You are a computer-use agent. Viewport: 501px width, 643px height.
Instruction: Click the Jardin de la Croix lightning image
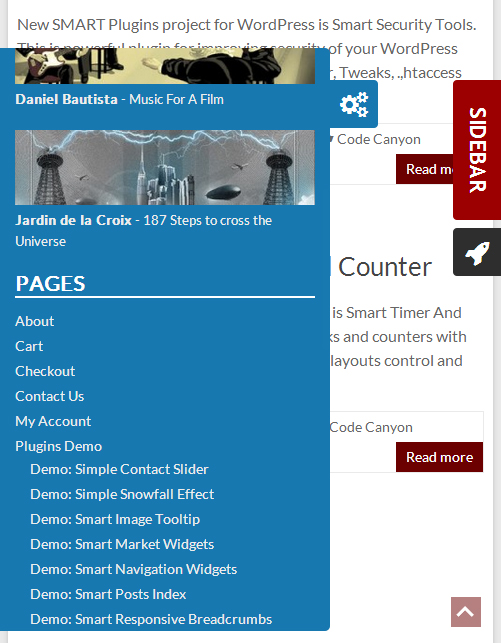pyautogui.click(x=165, y=167)
